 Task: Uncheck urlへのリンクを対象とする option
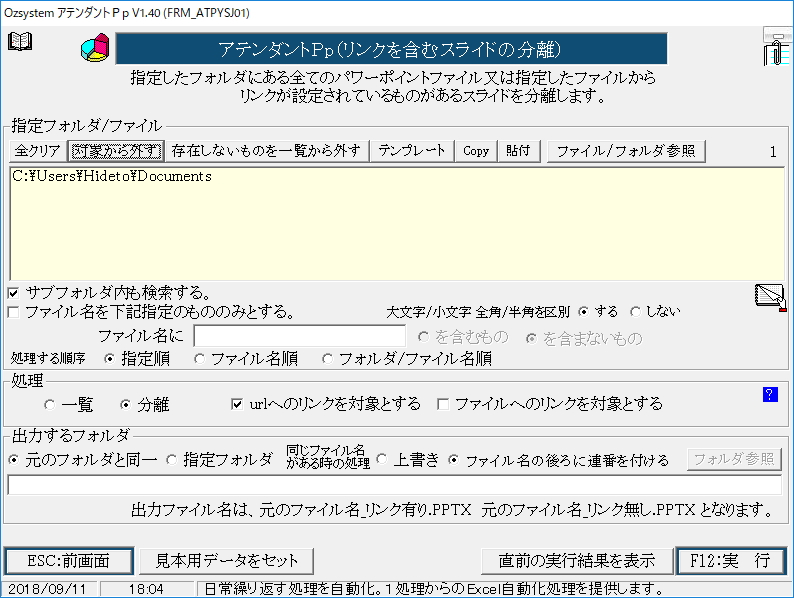pyautogui.click(x=237, y=404)
